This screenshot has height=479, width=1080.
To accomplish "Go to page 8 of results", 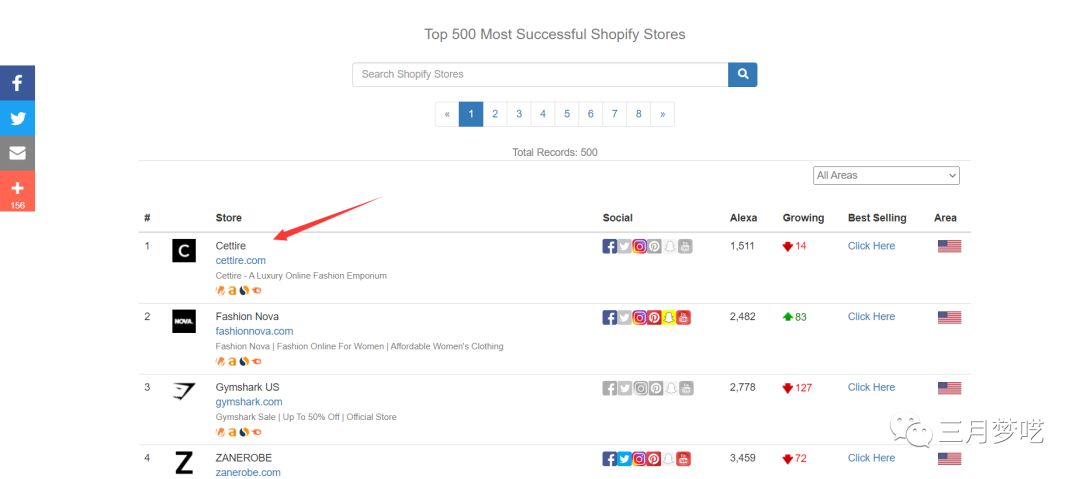I will pyautogui.click(x=638, y=114).
